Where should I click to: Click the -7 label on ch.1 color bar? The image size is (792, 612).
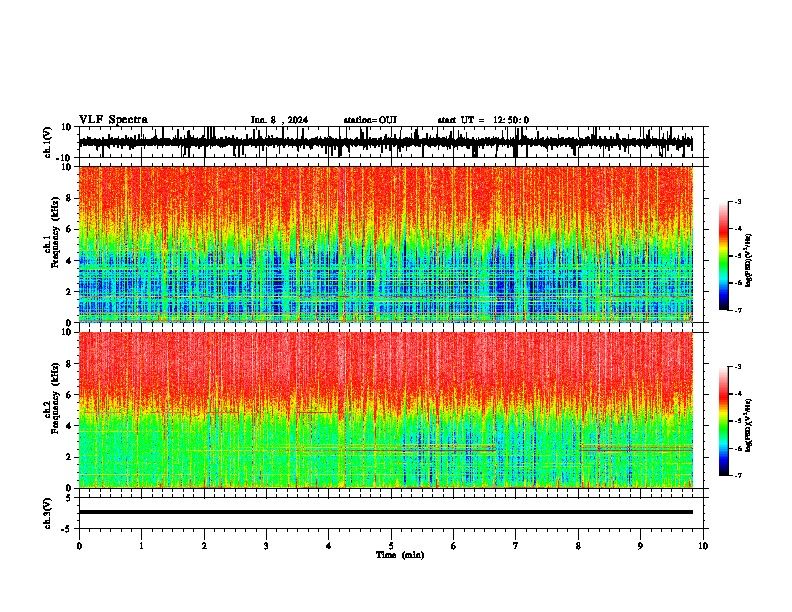pyautogui.click(x=737, y=310)
